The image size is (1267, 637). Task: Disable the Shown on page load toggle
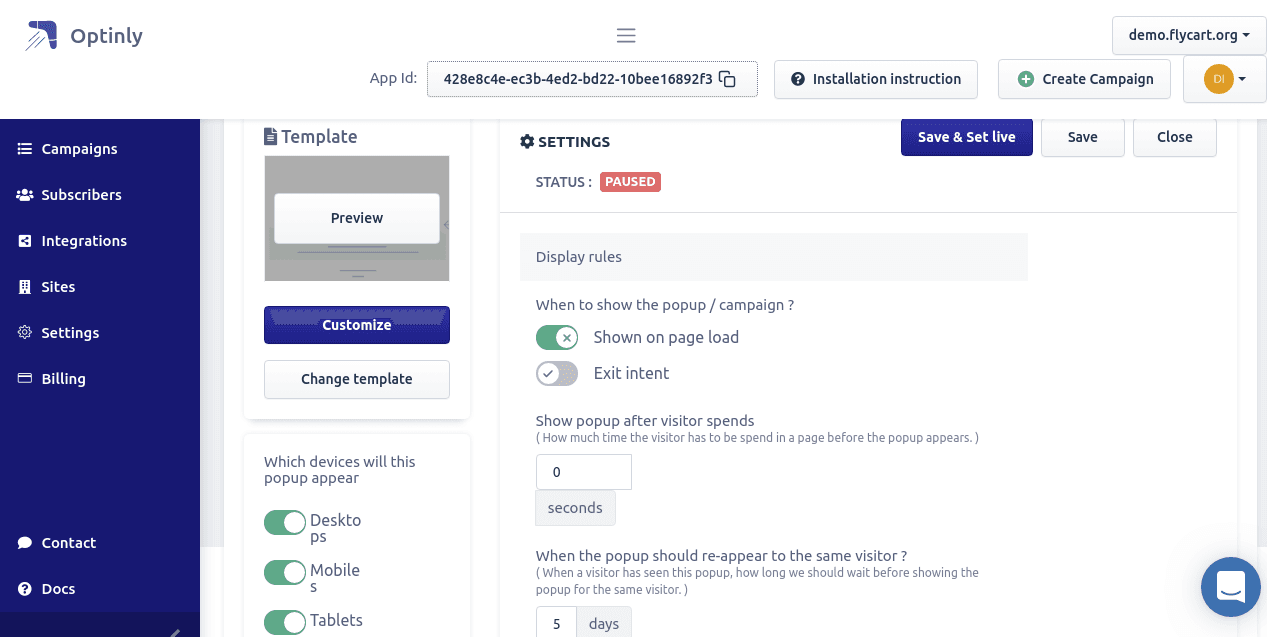[557, 338]
